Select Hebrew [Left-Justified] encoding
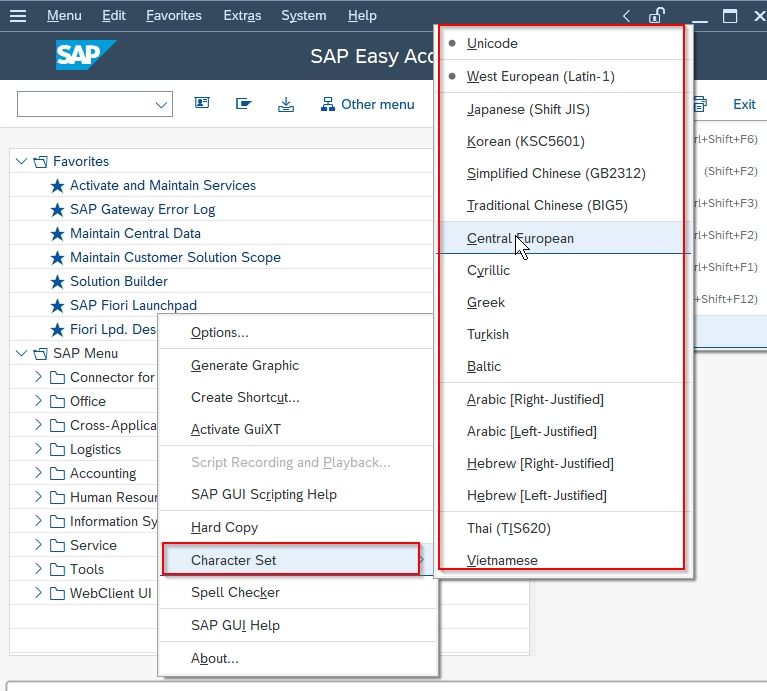 562,495
